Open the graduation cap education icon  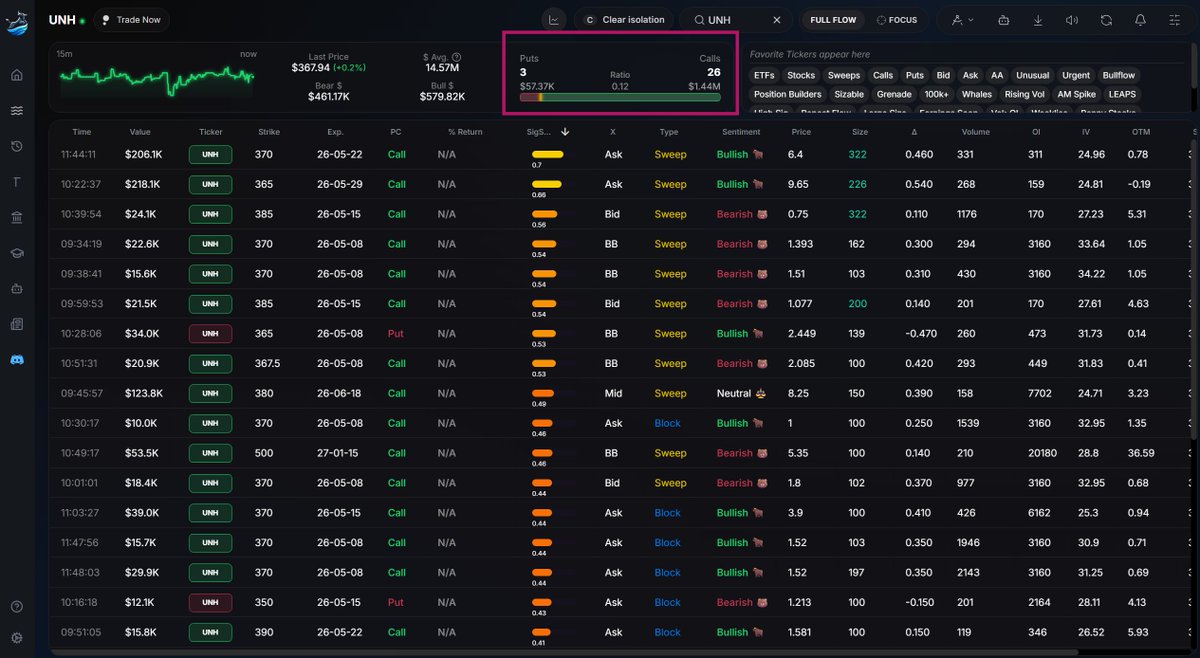16,253
